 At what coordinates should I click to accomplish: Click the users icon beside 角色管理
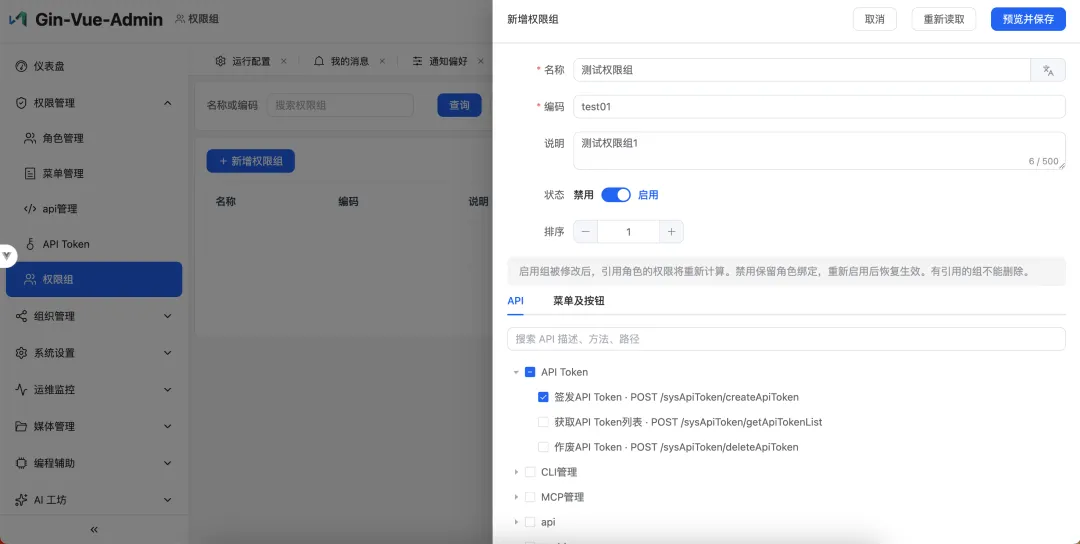(30, 138)
